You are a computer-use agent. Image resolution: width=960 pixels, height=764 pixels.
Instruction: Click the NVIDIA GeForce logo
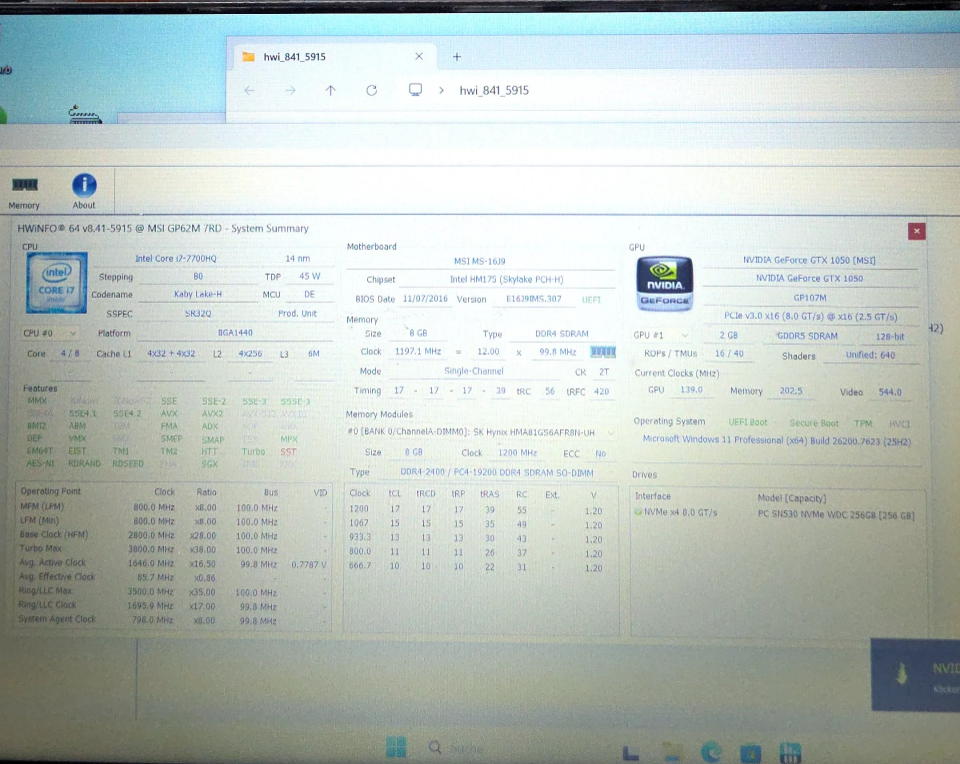(x=664, y=283)
